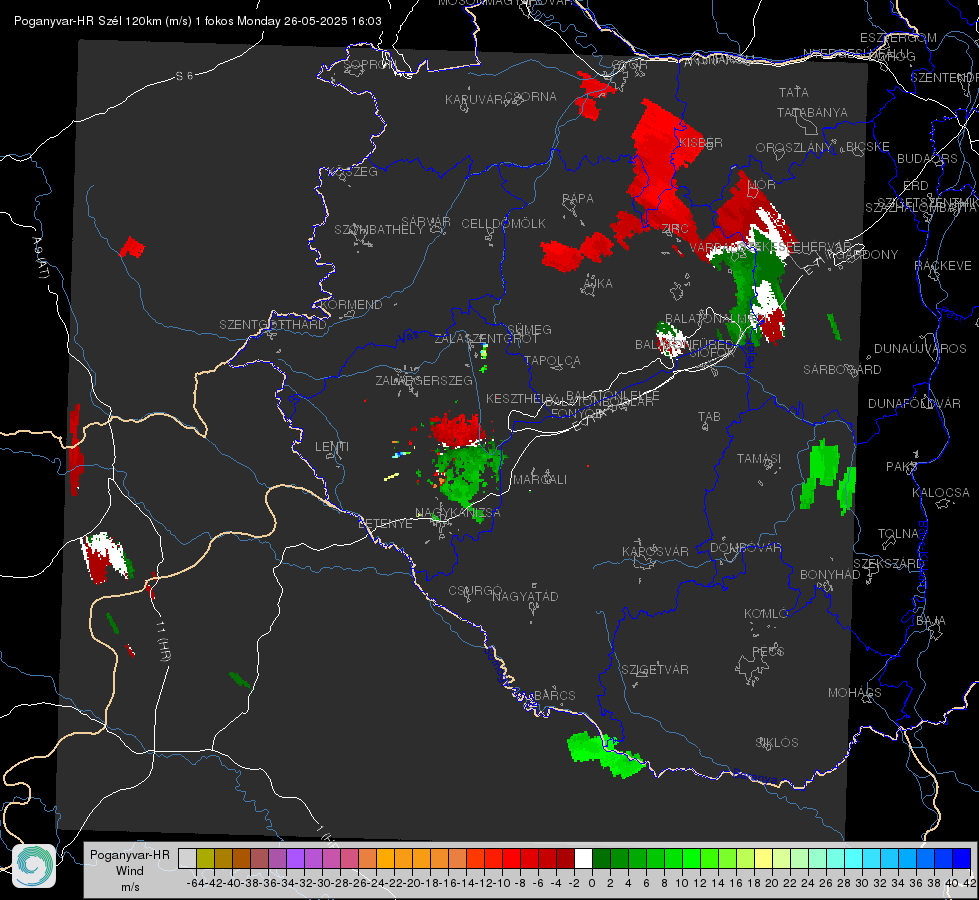Viewport: 979px width, 900px height.
Task: Click the DOMBOVAR label
Action: [x=745, y=547]
